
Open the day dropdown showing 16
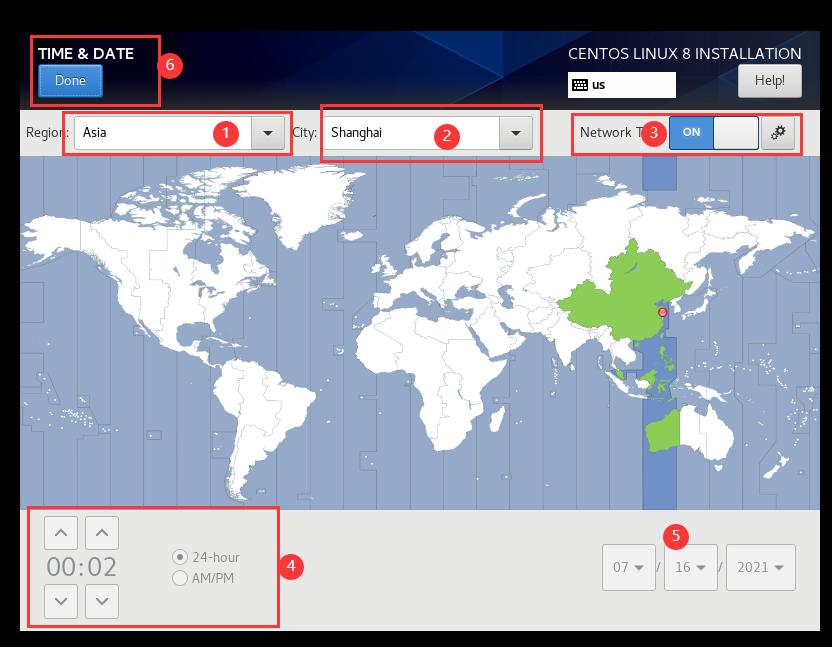point(690,567)
